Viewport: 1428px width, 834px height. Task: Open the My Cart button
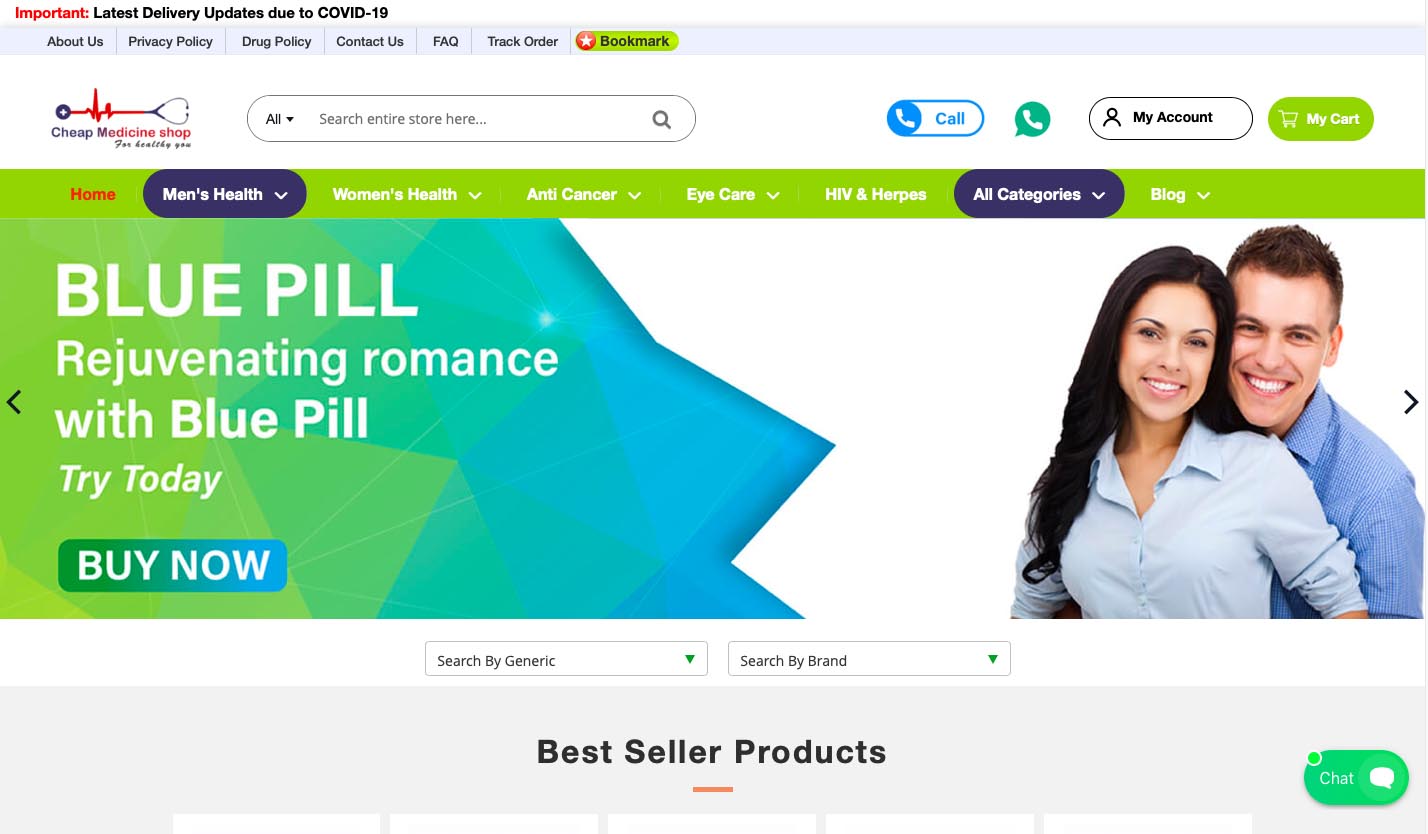1320,118
